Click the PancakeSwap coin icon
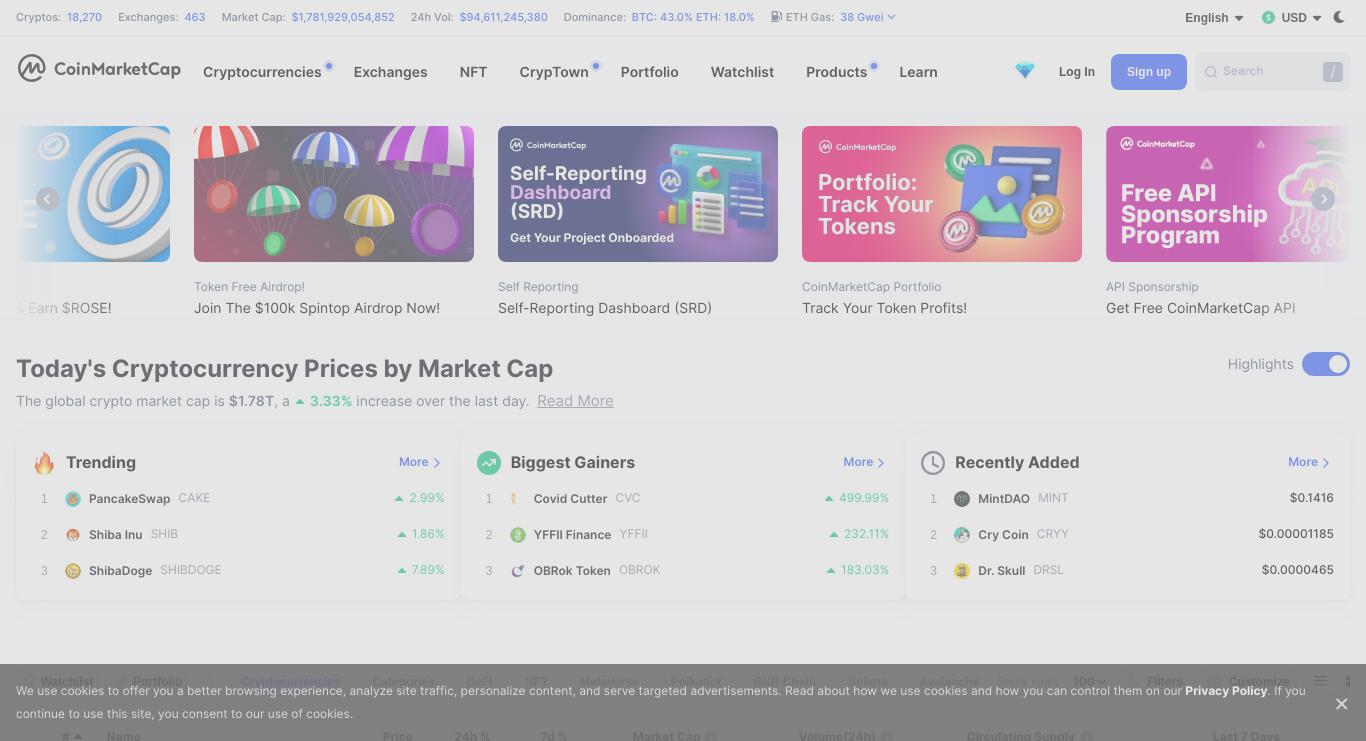The image size is (1366, 741). (x=73, y=499)
